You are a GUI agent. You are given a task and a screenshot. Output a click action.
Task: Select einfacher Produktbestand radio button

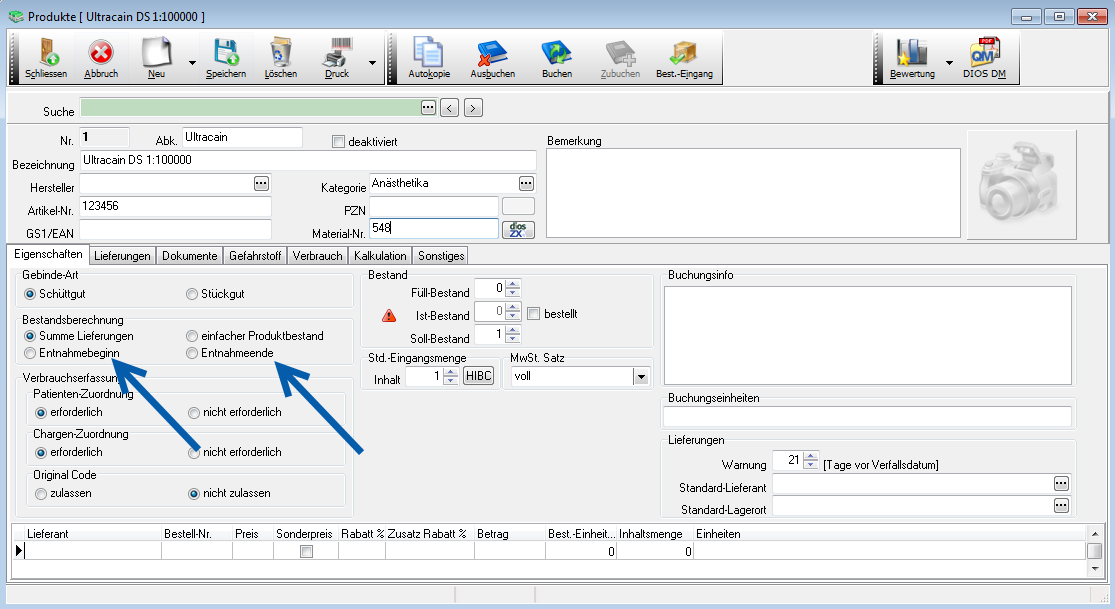[192, 336]
